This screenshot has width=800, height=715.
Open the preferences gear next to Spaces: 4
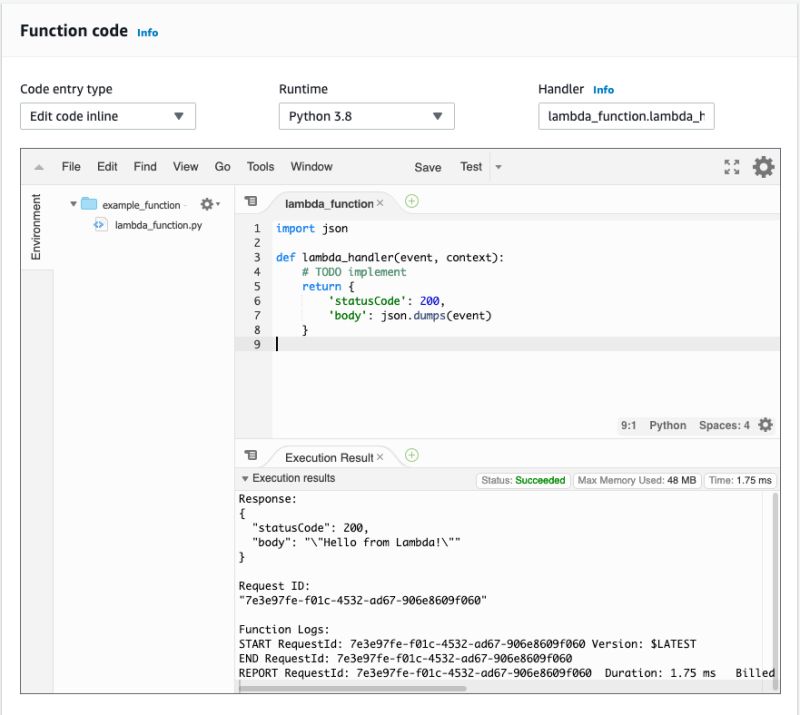(763, 425)
